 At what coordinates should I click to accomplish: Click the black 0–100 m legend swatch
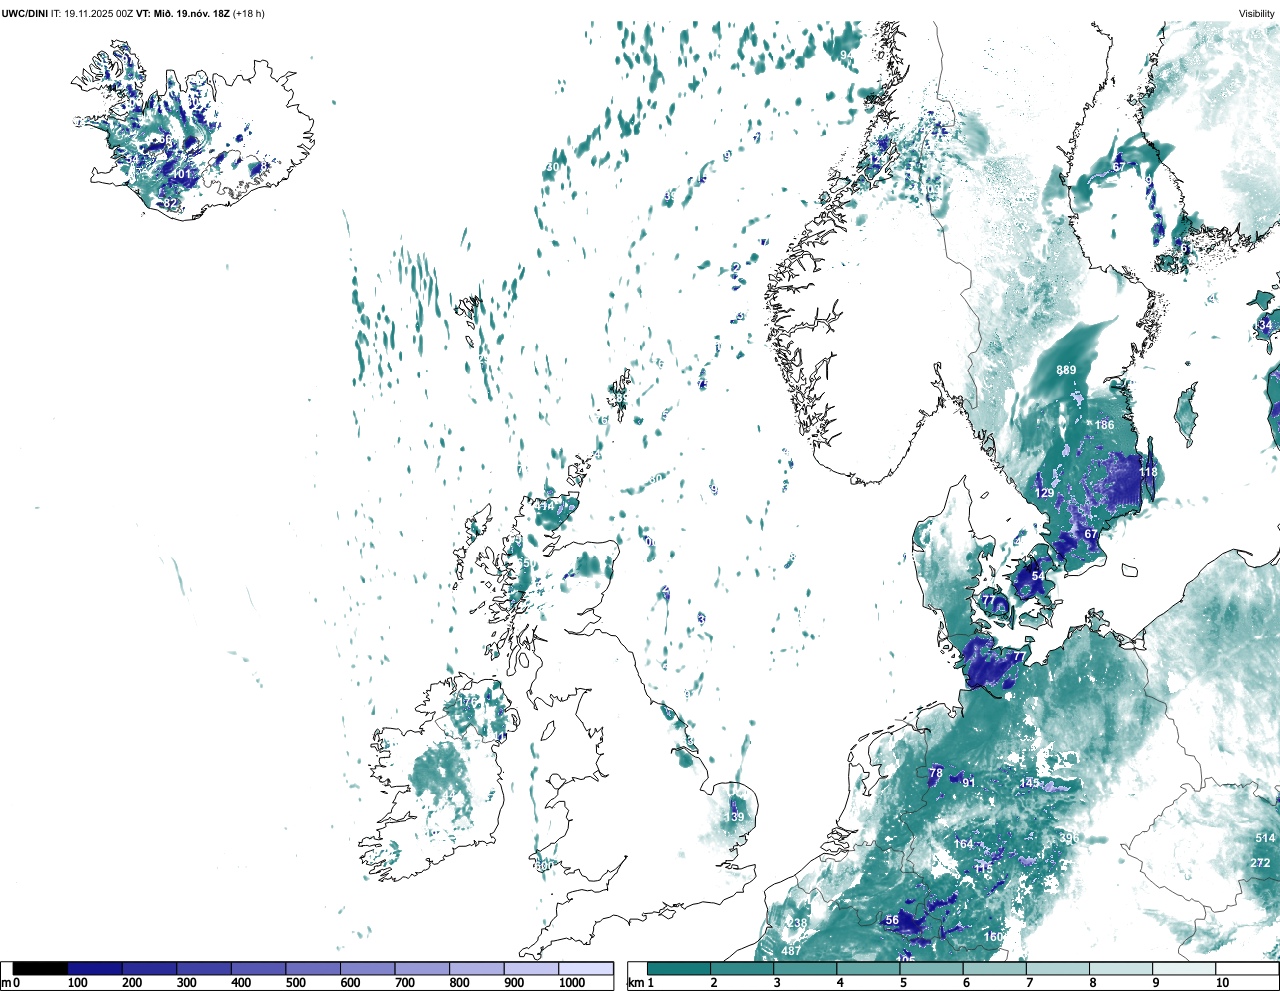pos(40,968)
